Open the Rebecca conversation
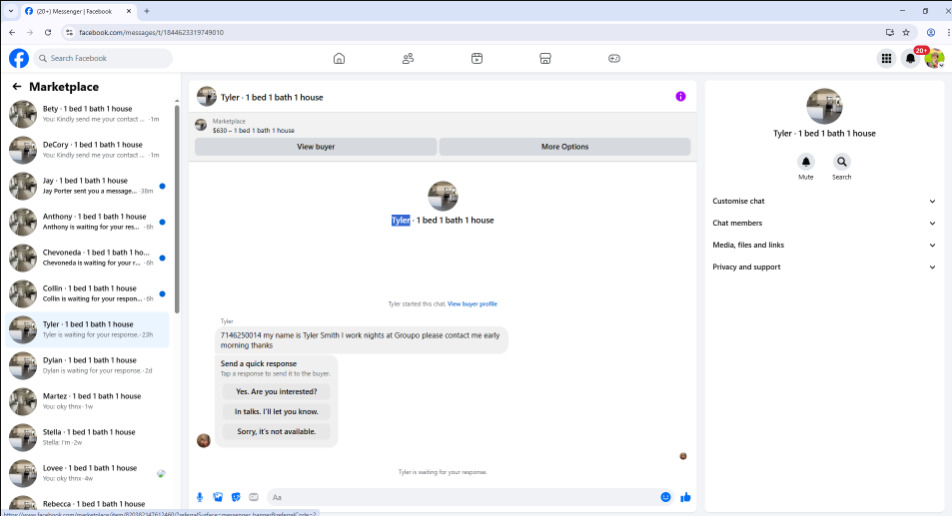Image resolution: width=952 pixels, height=516 pixels. tap(87, 504)
